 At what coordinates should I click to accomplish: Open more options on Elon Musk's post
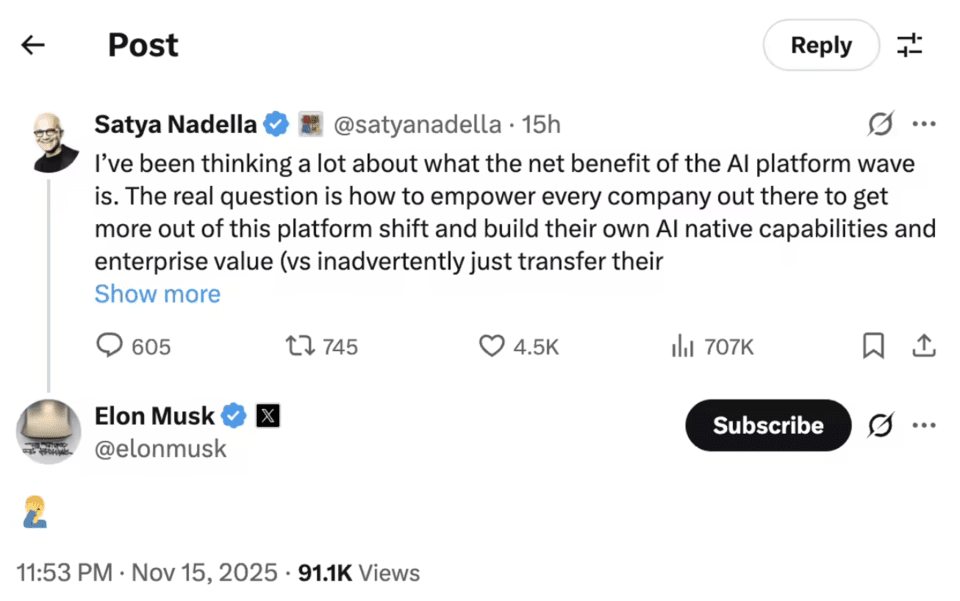[x=924, y=425]
